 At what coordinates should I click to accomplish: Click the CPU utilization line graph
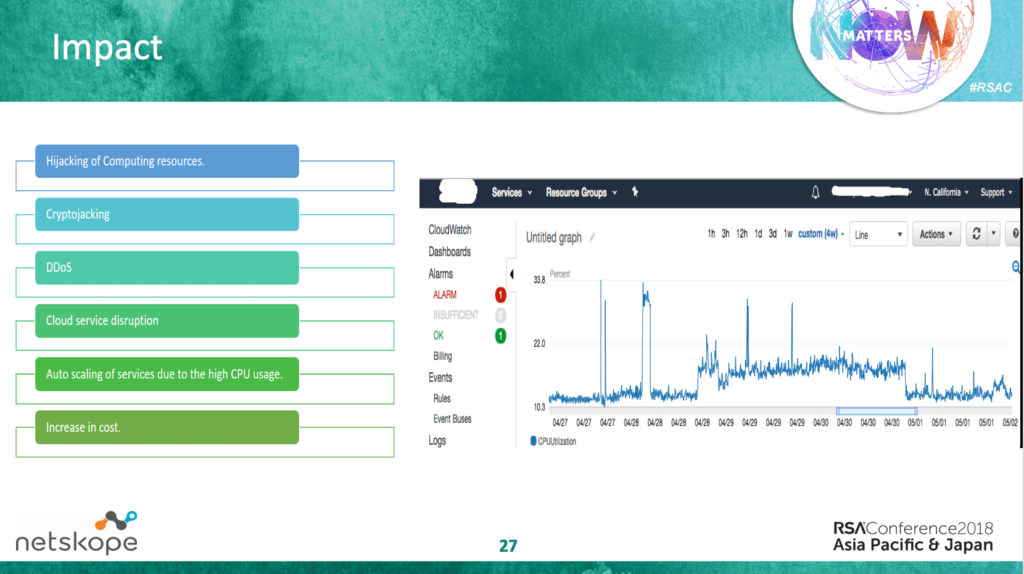click(x=780, y=343)
